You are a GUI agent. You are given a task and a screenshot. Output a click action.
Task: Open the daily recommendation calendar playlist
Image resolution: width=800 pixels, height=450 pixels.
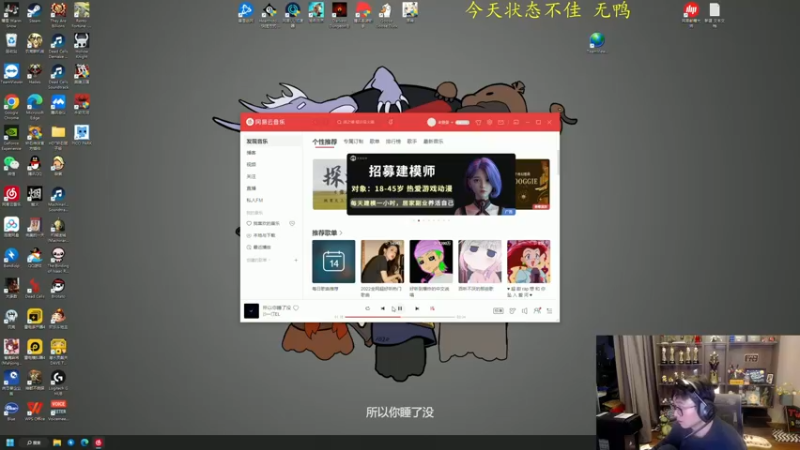(x=333, y=262)
